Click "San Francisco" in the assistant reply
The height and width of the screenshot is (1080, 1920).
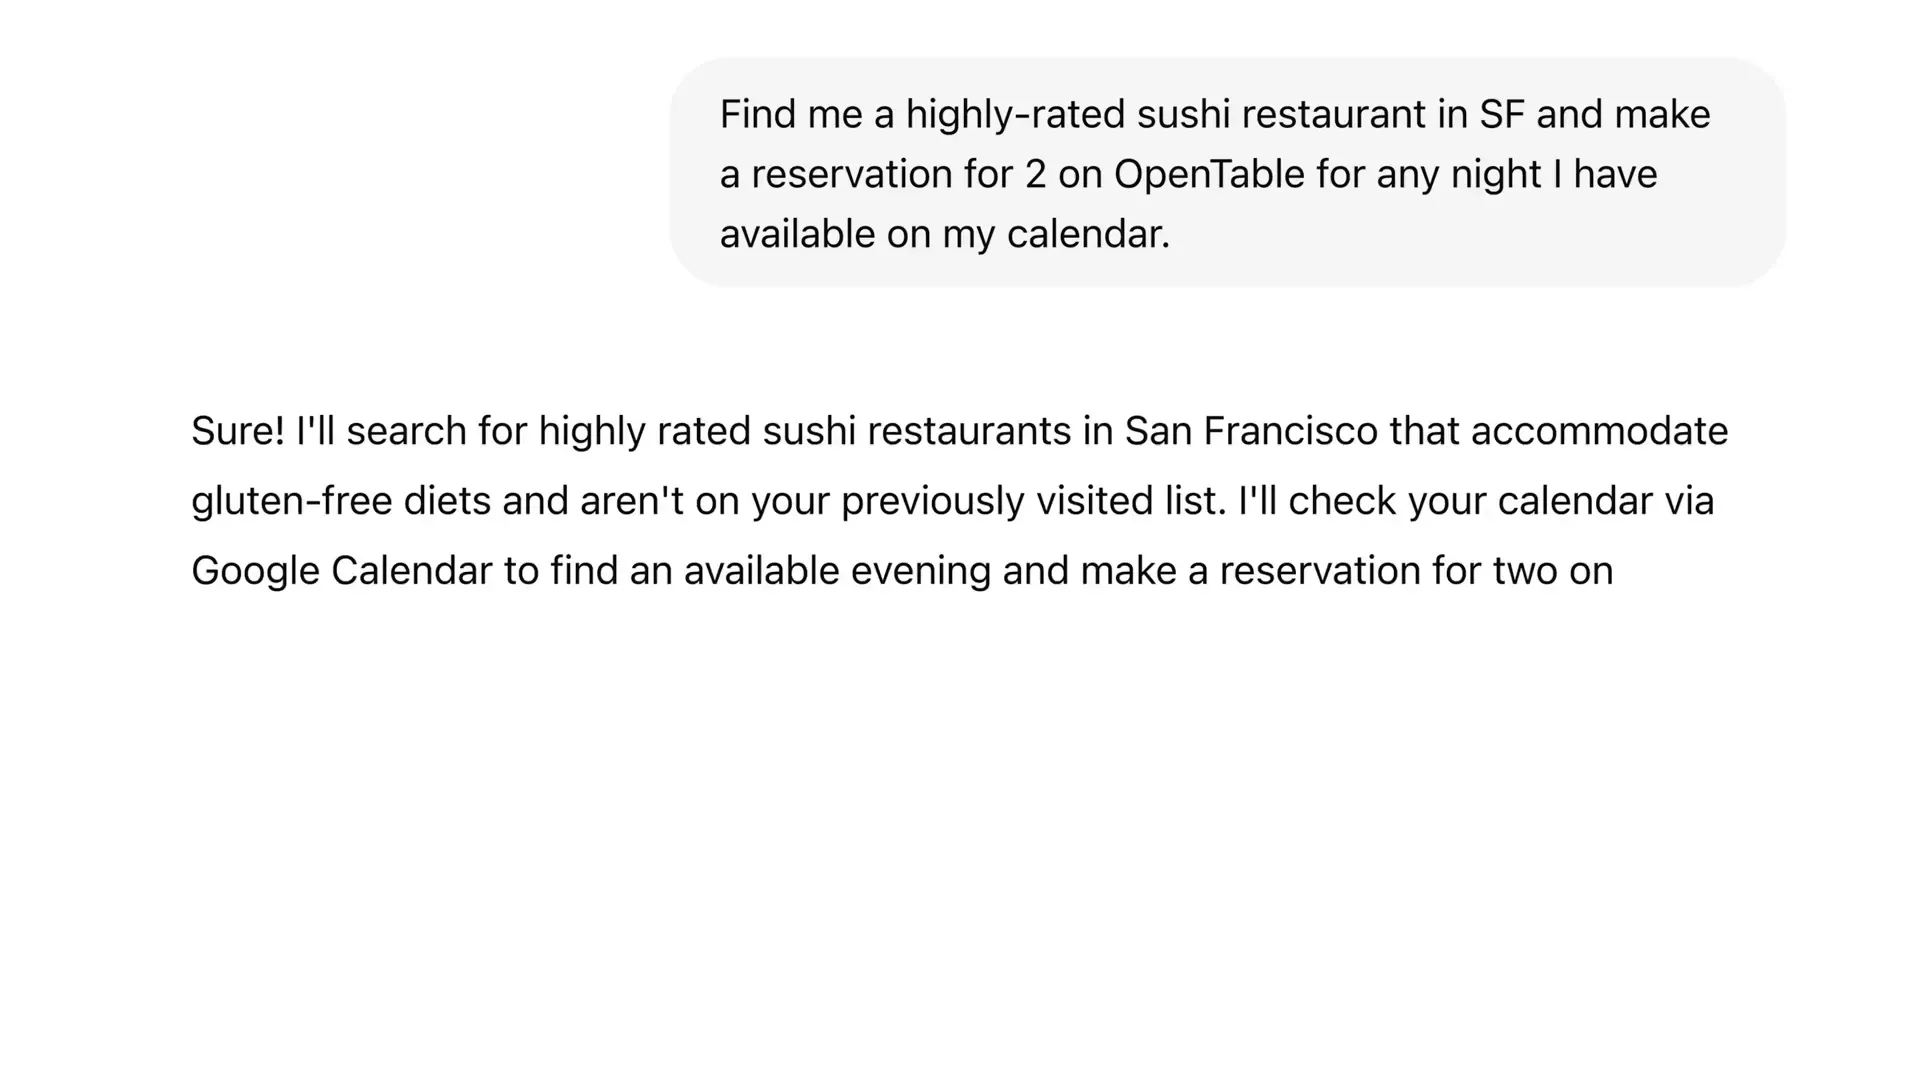click(x=1251, y=431)
